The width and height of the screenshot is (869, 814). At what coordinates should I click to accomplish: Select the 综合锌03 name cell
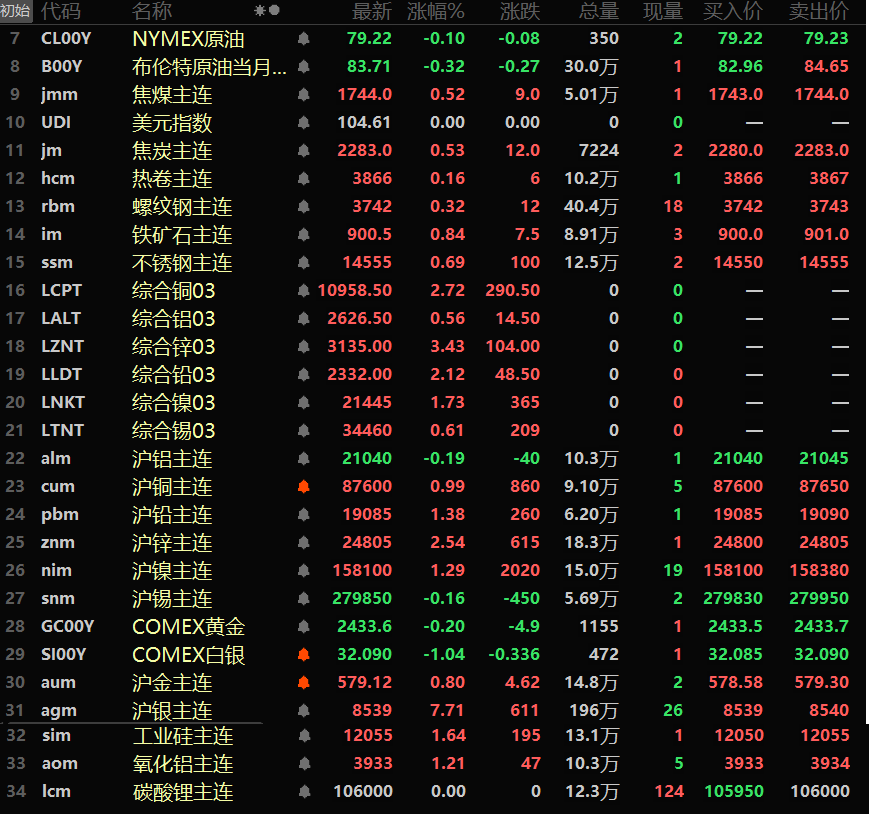[173, 347]
